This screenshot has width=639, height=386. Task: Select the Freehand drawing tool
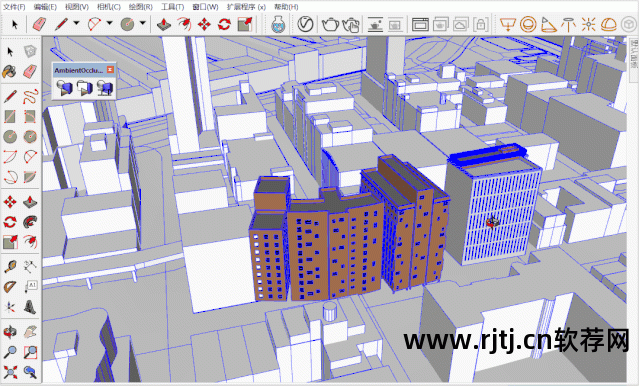click(30, 97)
